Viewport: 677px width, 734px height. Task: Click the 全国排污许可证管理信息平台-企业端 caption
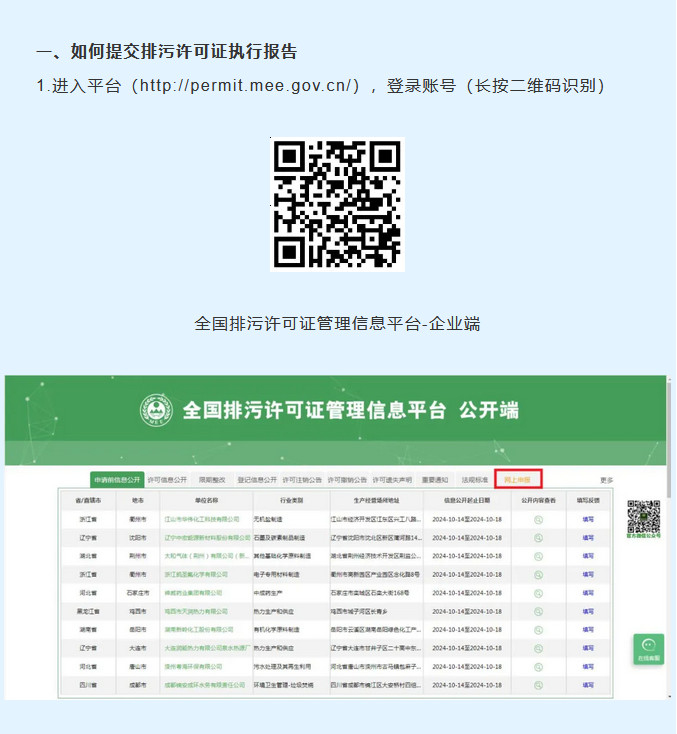click(x=337, y=323)
